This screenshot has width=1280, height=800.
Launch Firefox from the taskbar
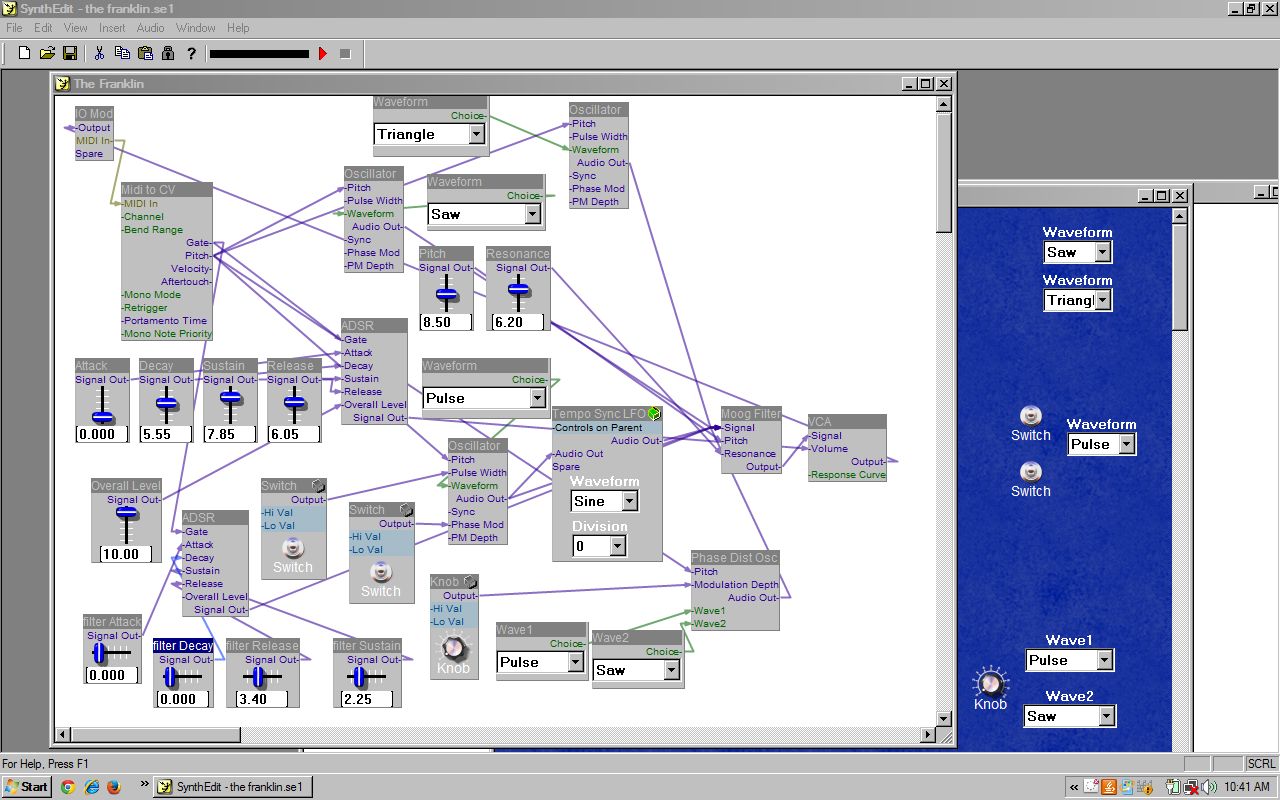tap(113, 787)
